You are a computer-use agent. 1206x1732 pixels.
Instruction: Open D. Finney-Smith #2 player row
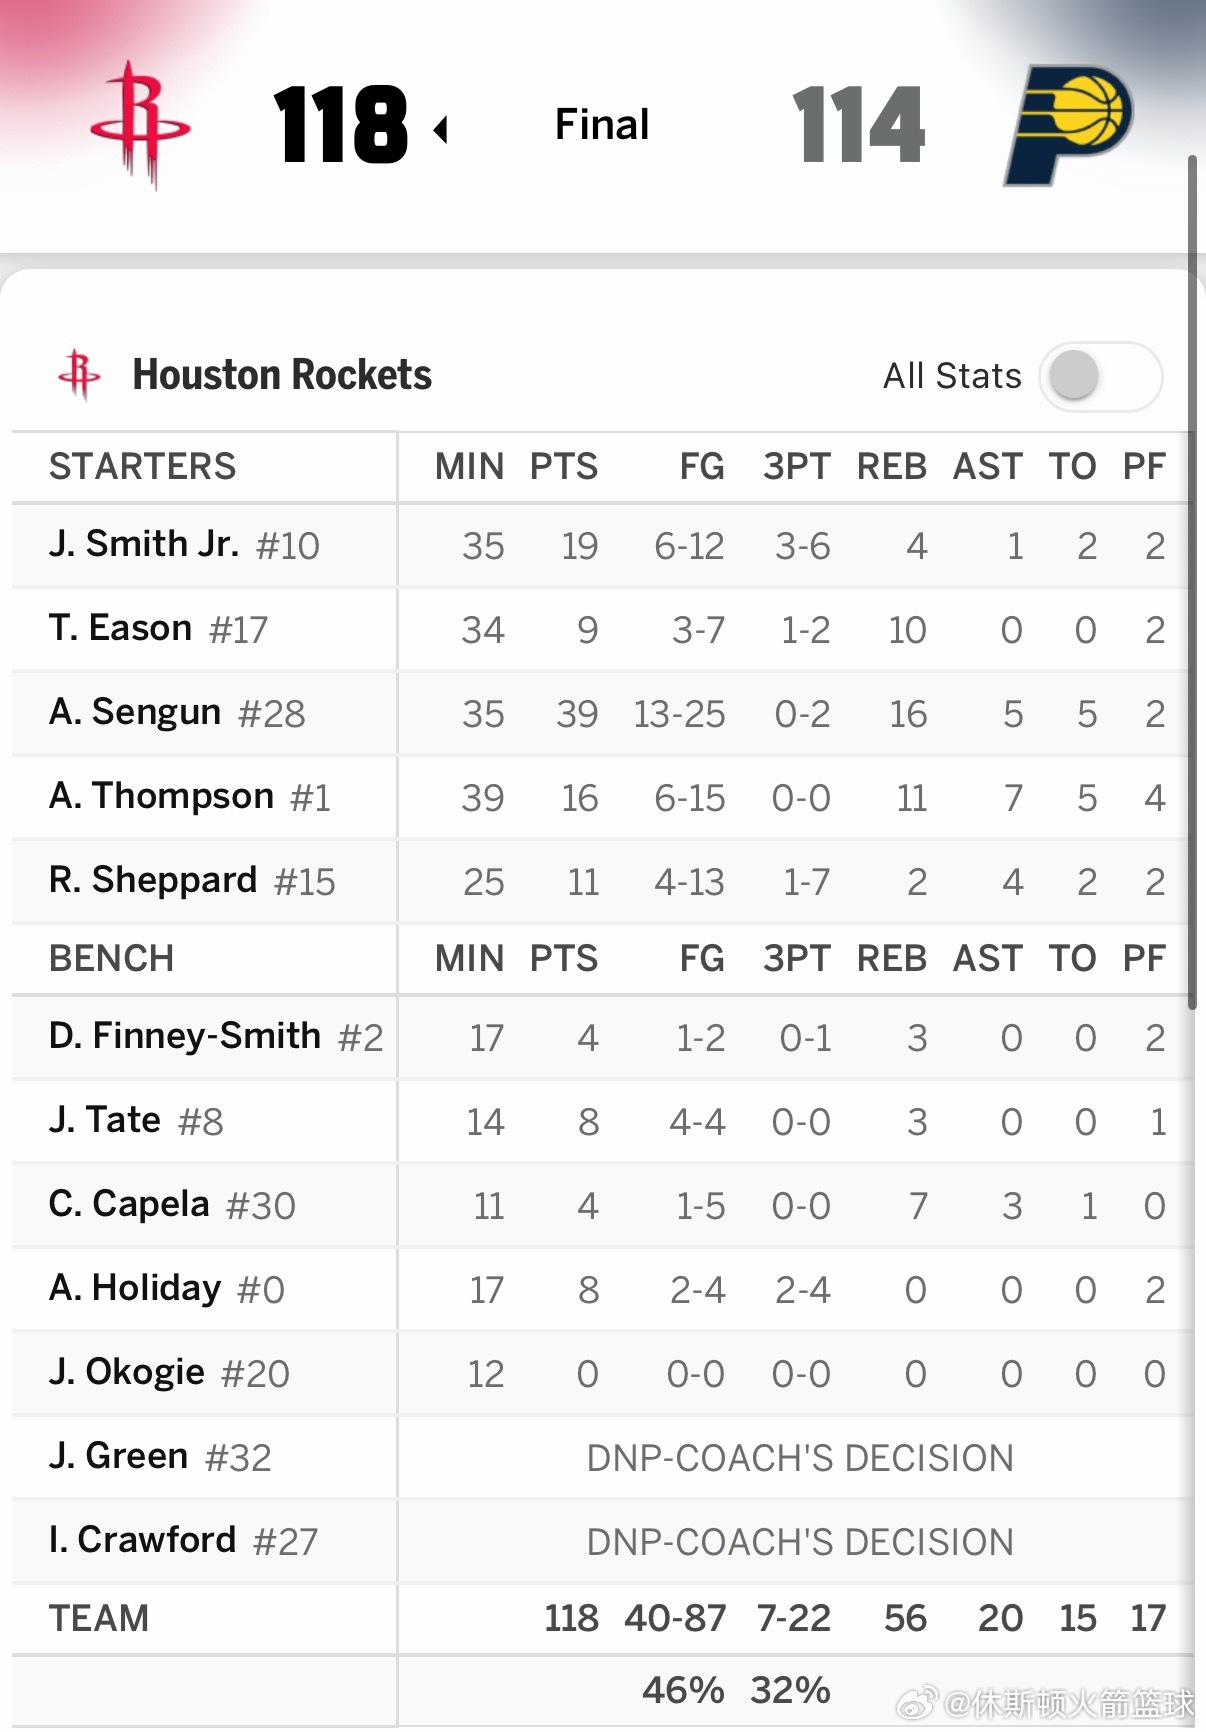click(x=602, y=1037)
